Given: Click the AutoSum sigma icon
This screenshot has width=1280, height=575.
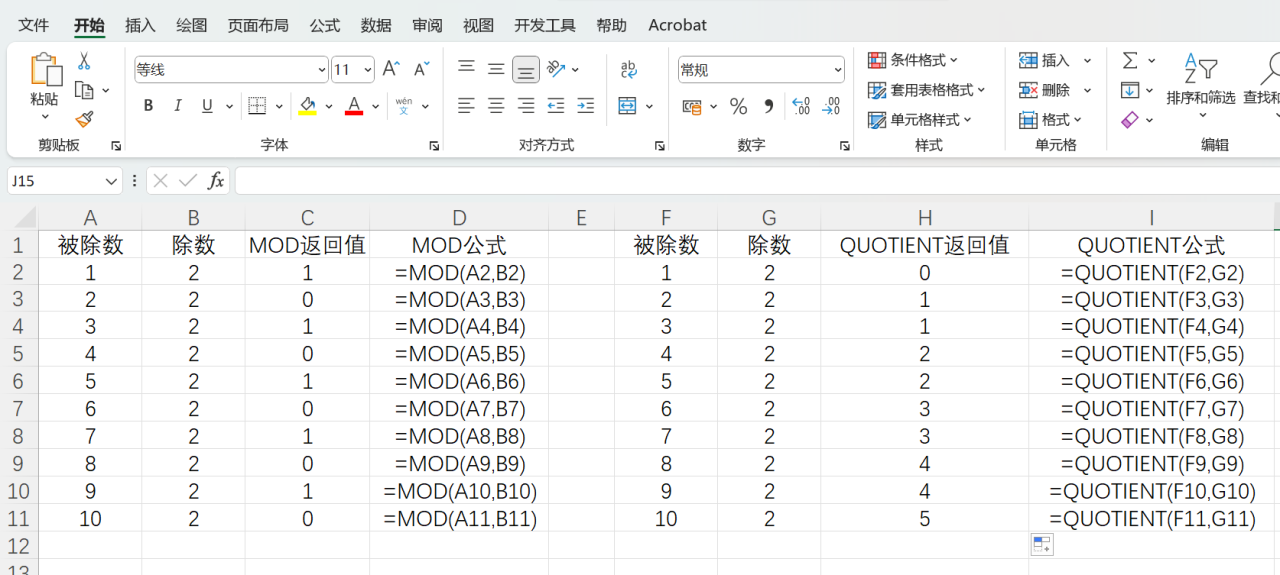Looking at the screenshot, I should pyautogui.click(x=1130, y=61).
